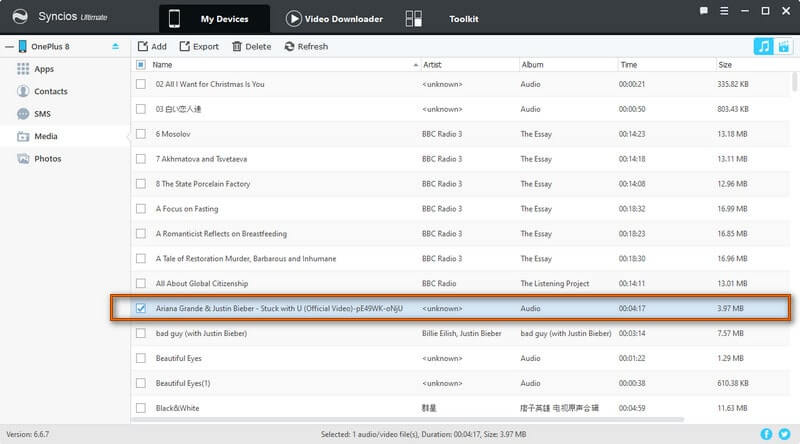Check the Black&White track checkbox
800x444 pixels.
pyautogui.click(x=141, y=408)
